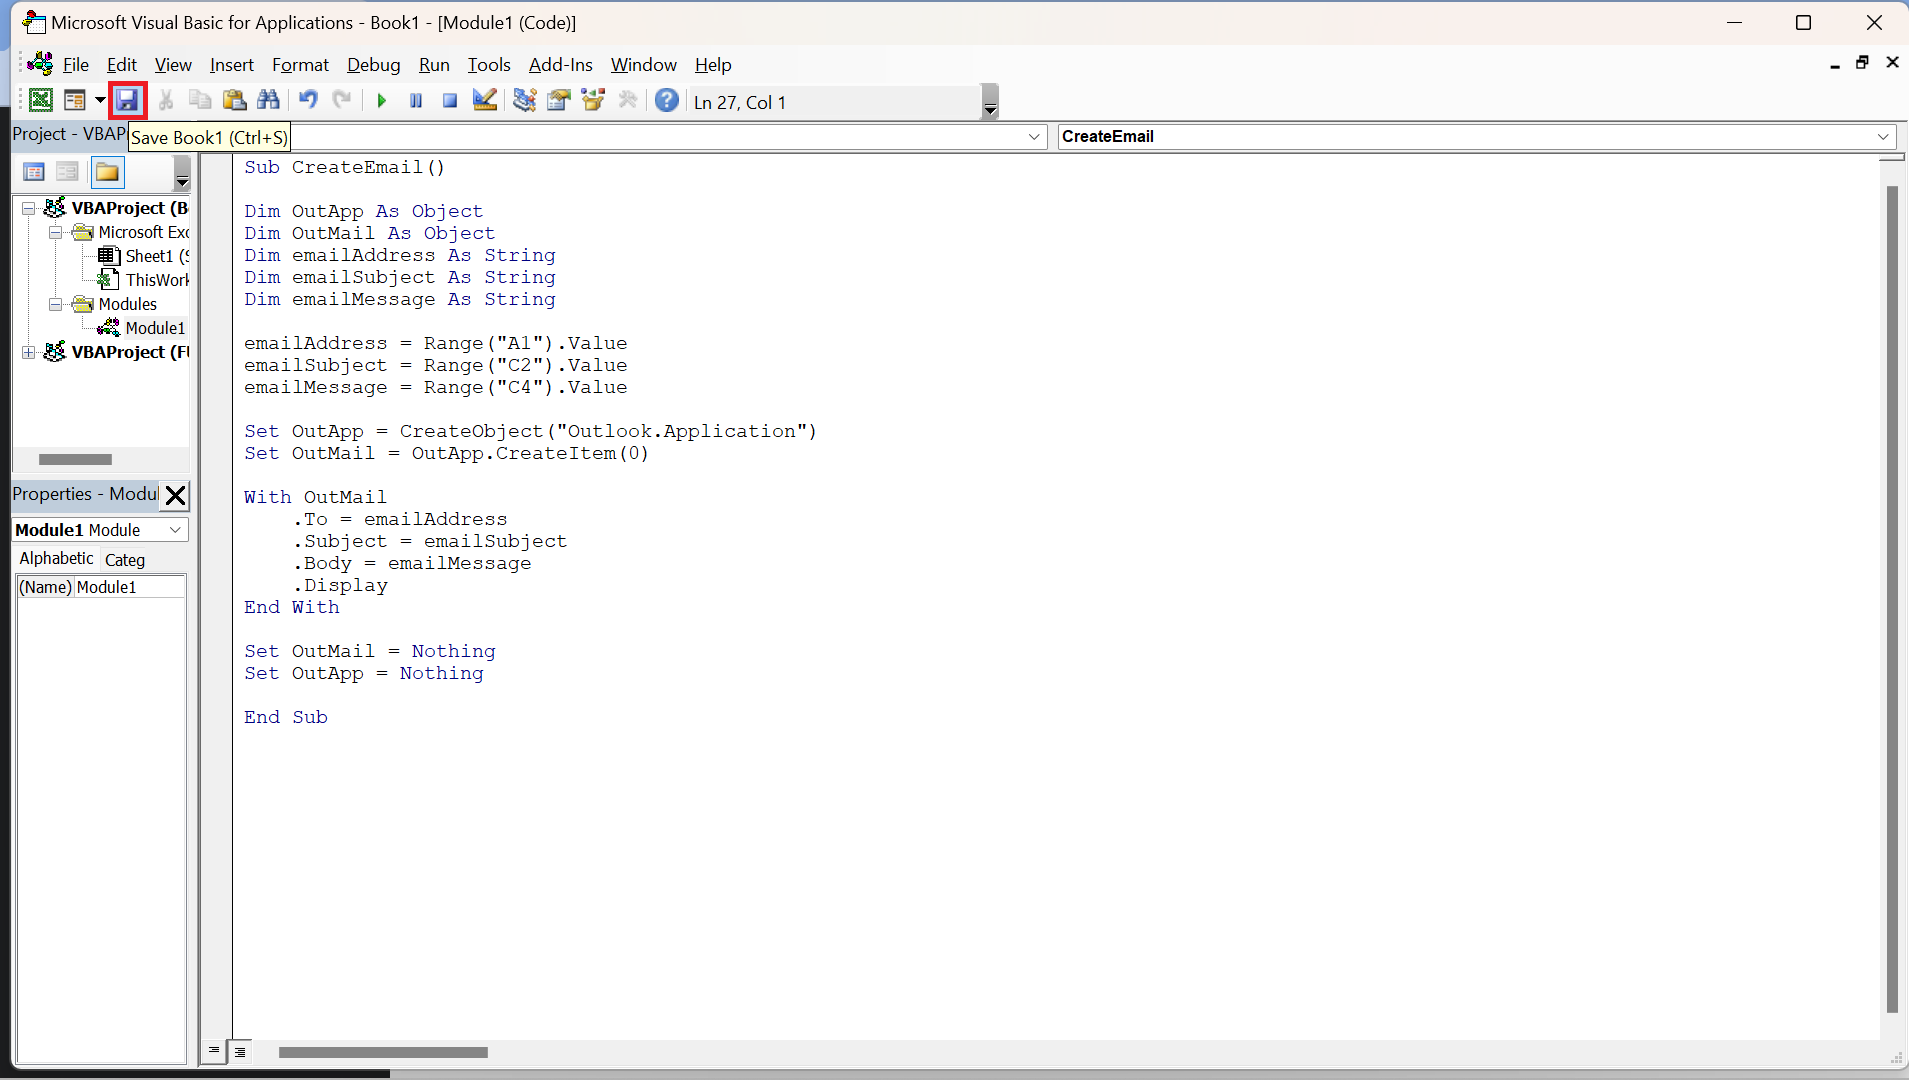Click the Undo arrow icon
The width and height of the screenshot is (1909, 1080).
pos(308,100)
